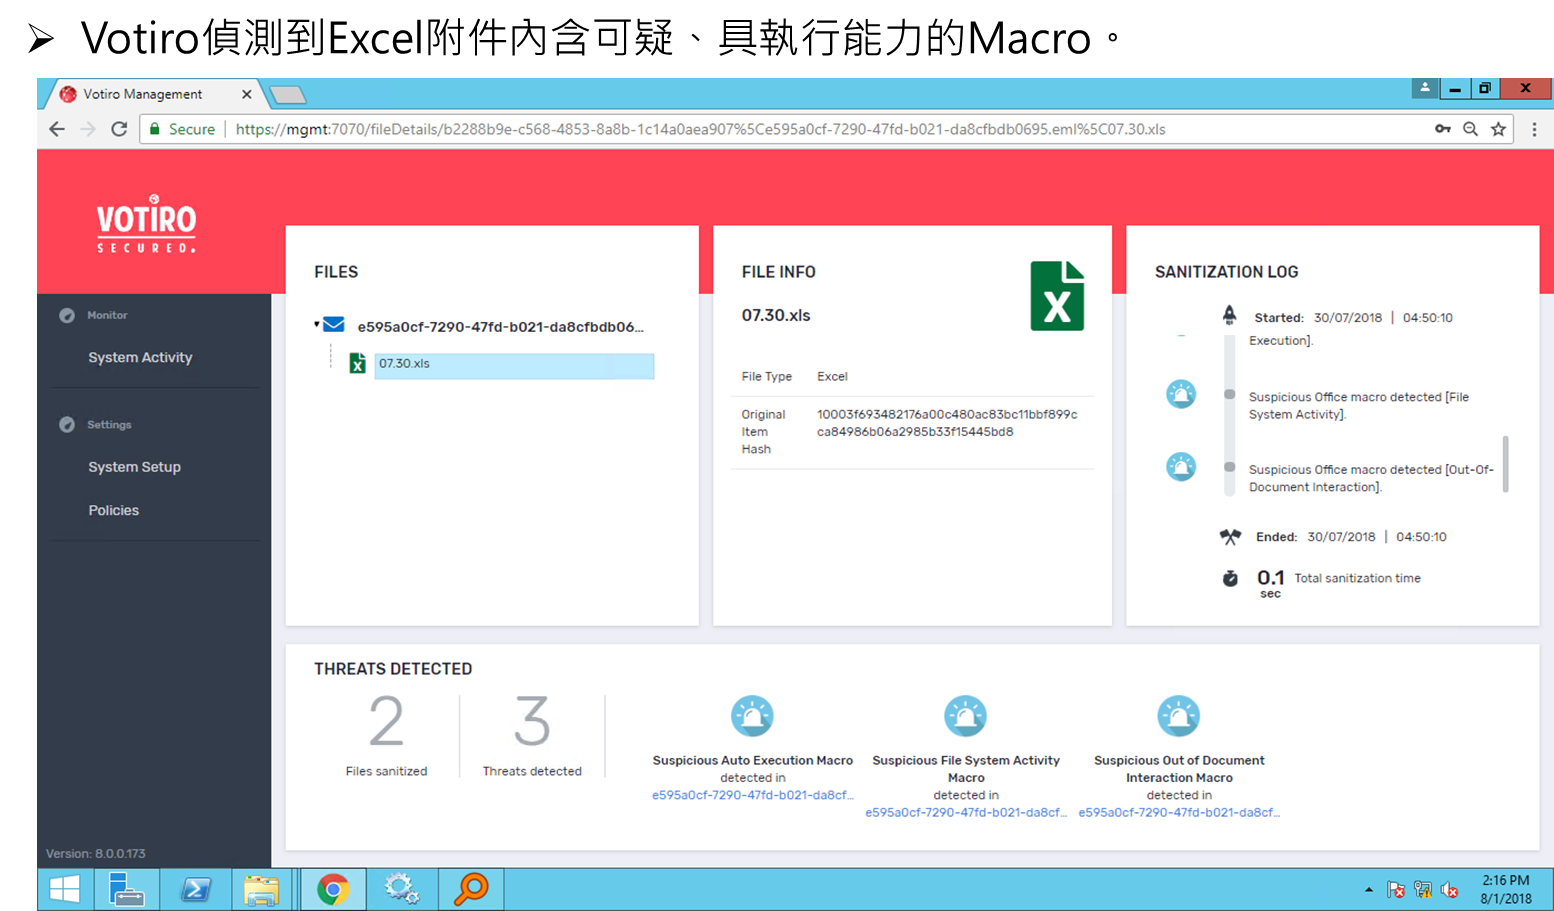Click Suspicious File System Activity Macro alarm icon
Screen dimensions: 1554x911
[x=966, y=716]
